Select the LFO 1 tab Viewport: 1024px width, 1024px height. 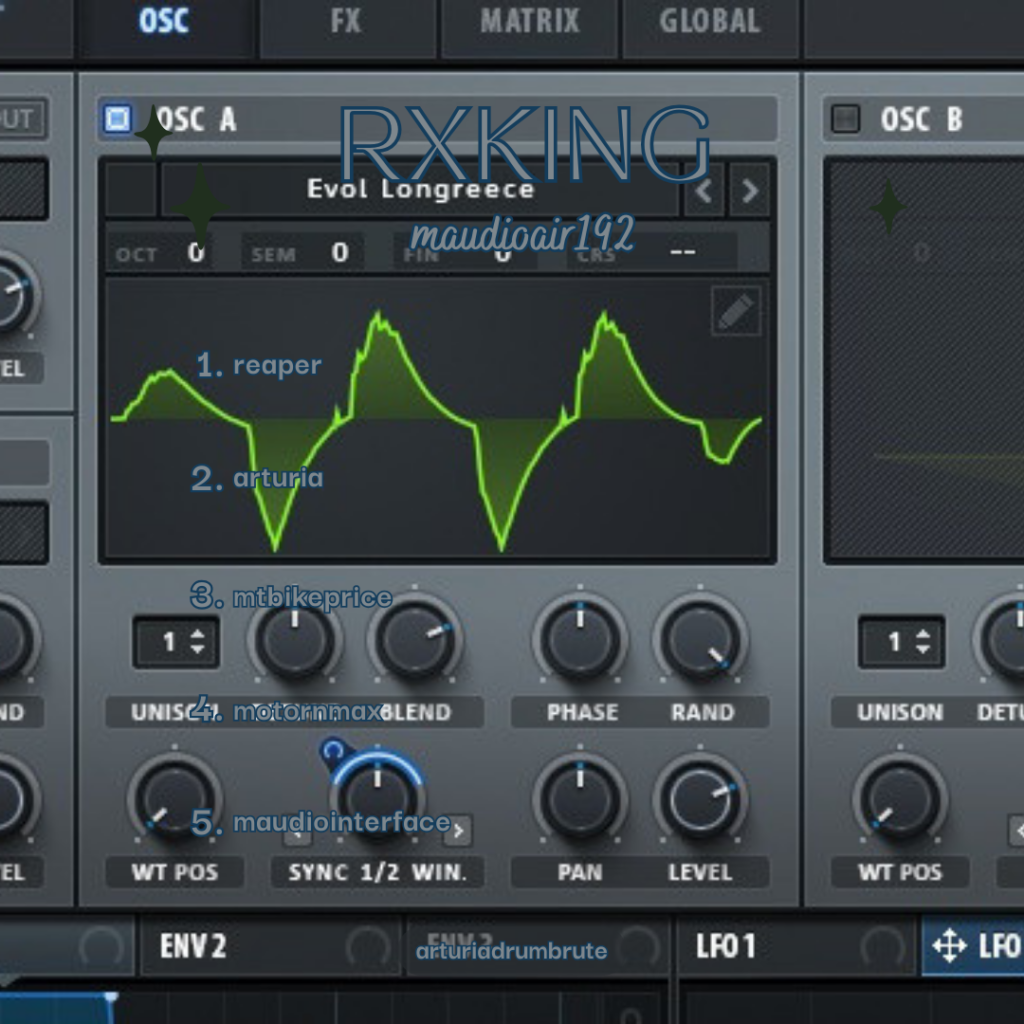pos(797,946)
